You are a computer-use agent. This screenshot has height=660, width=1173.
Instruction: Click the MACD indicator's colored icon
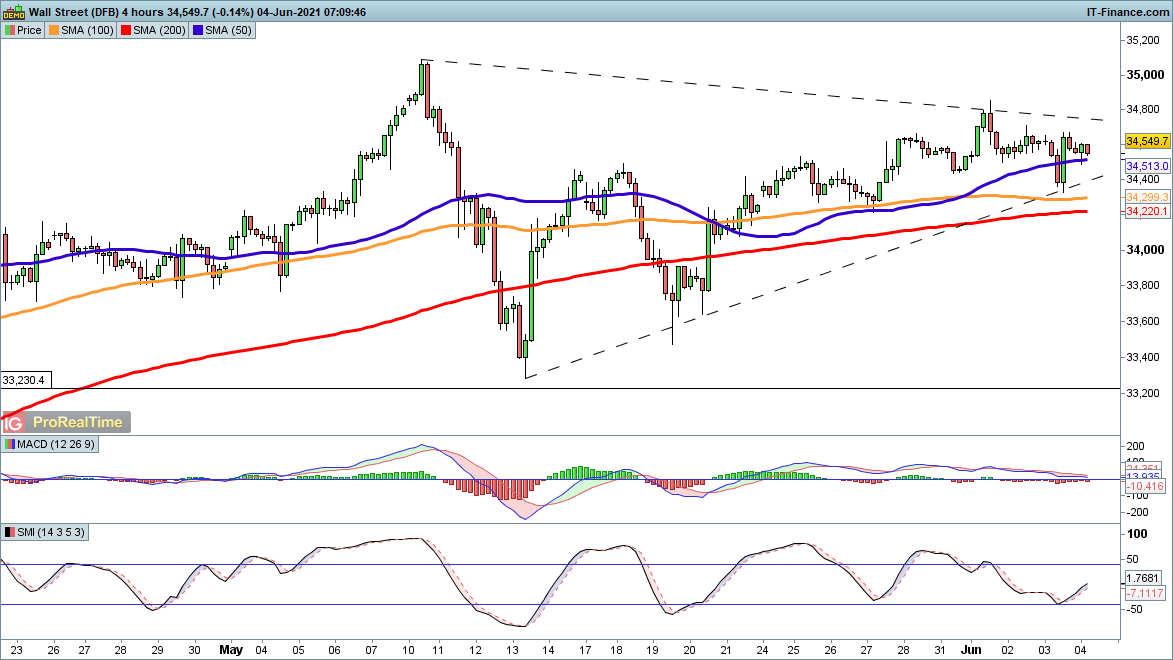[9, 444]
